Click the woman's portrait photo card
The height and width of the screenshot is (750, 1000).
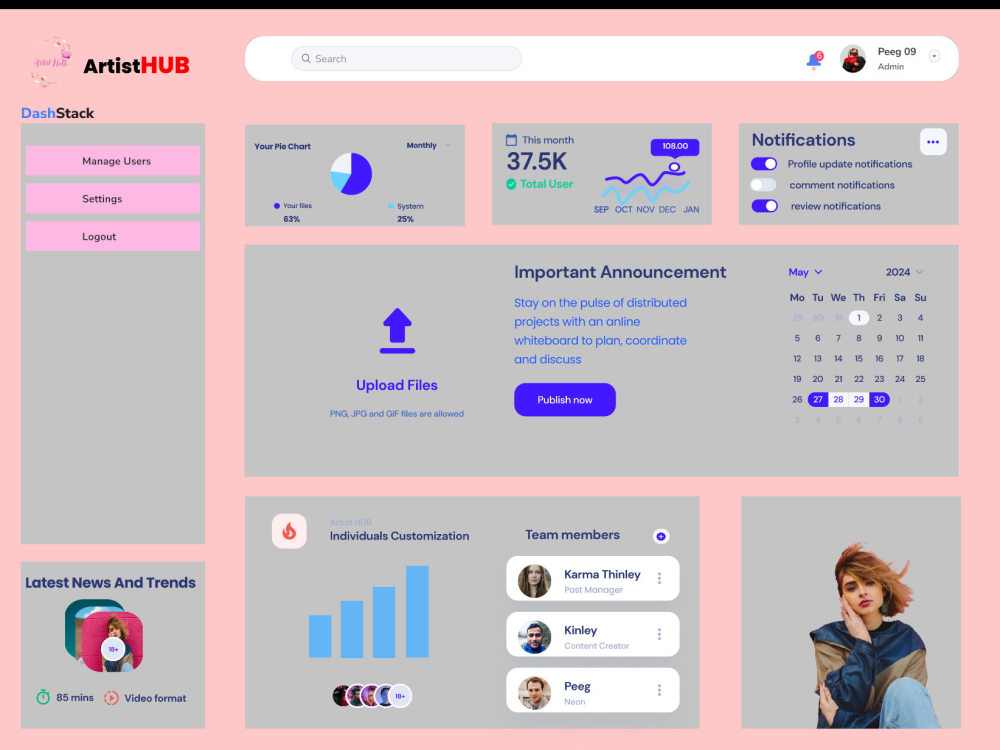[851, 612]
